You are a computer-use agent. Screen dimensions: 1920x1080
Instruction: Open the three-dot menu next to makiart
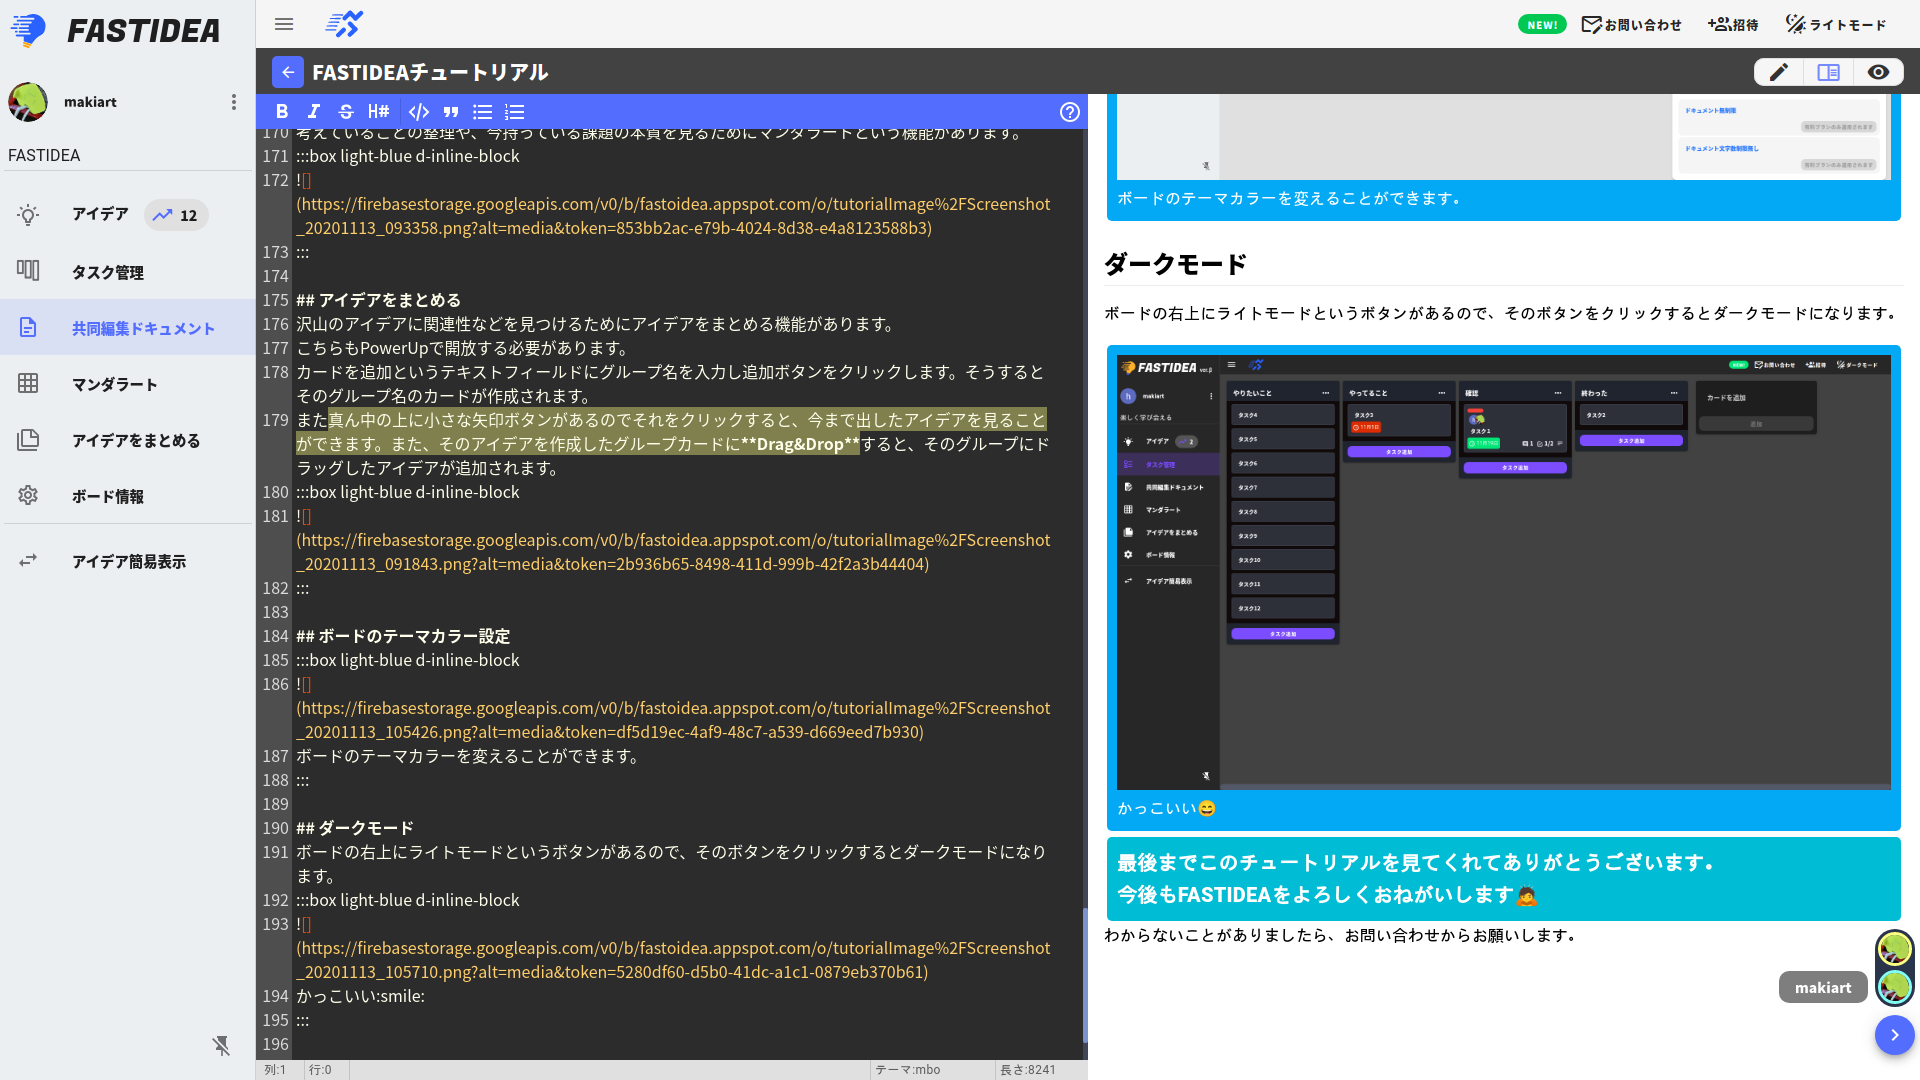click(x=234, y=102)
